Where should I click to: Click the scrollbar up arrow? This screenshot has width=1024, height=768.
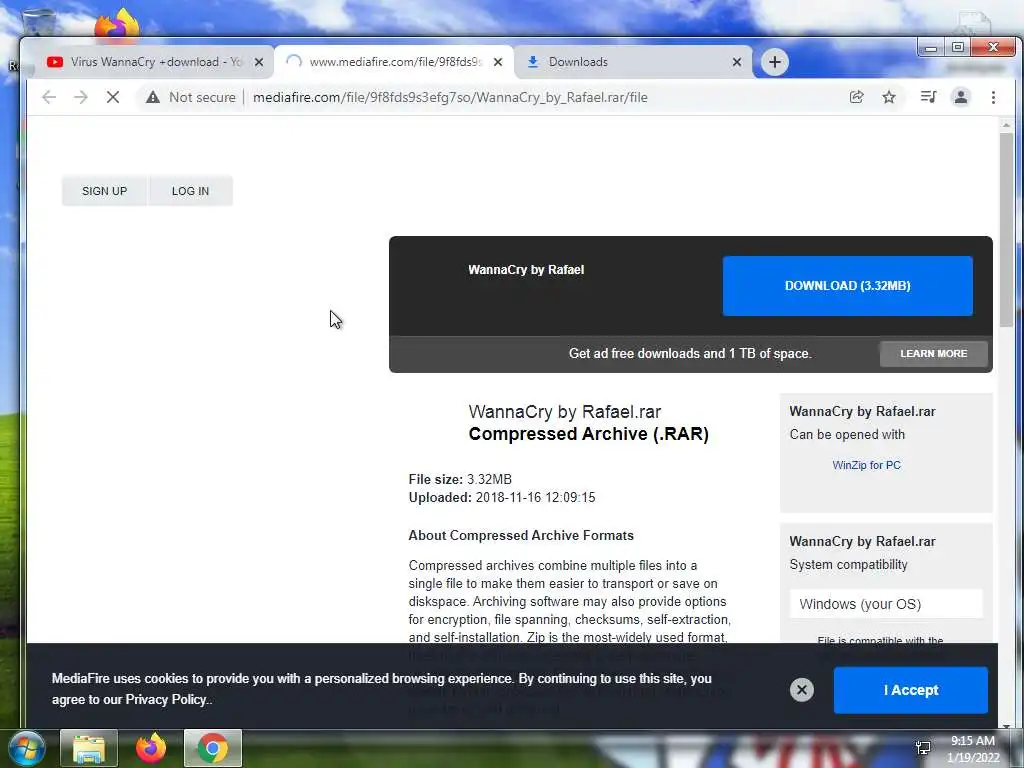(x=1006, y=124)
